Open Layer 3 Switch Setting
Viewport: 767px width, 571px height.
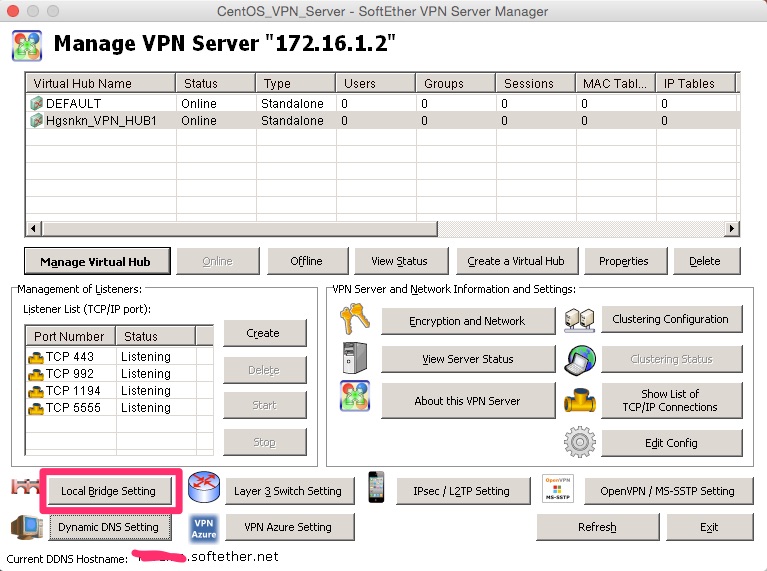(x=290, y=491)
